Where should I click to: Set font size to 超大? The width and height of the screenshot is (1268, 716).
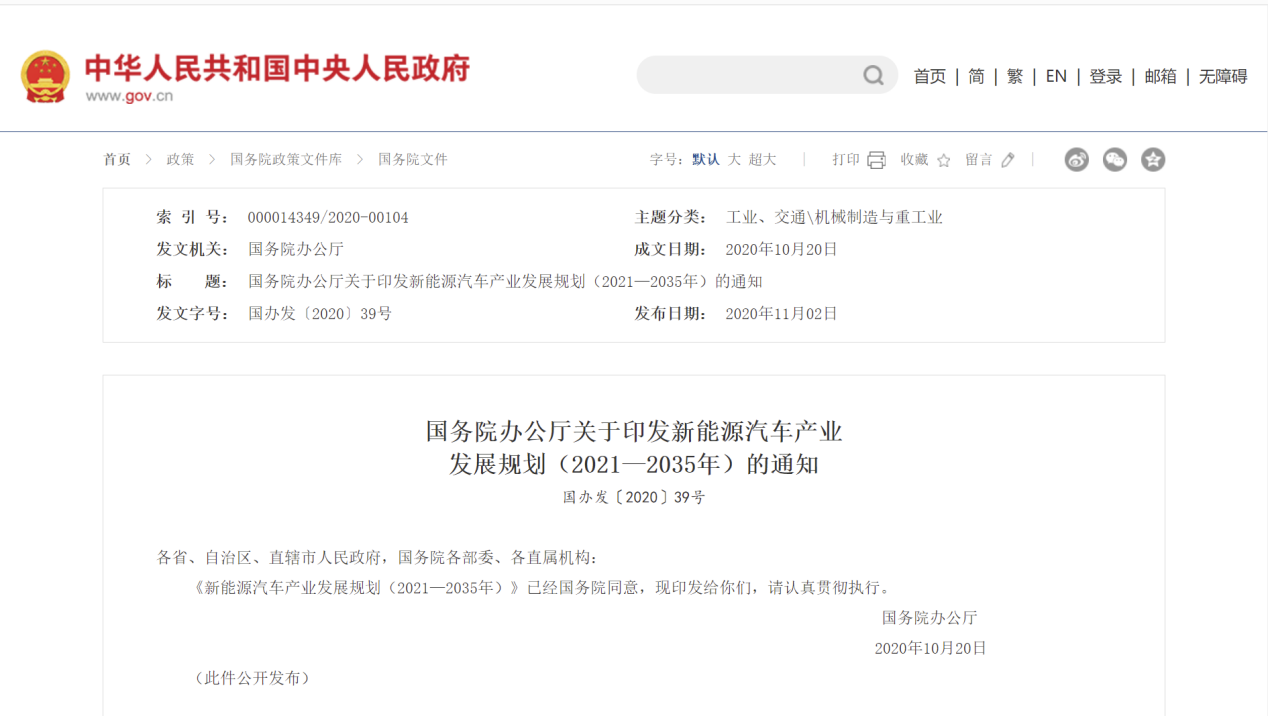click(762, 160)
